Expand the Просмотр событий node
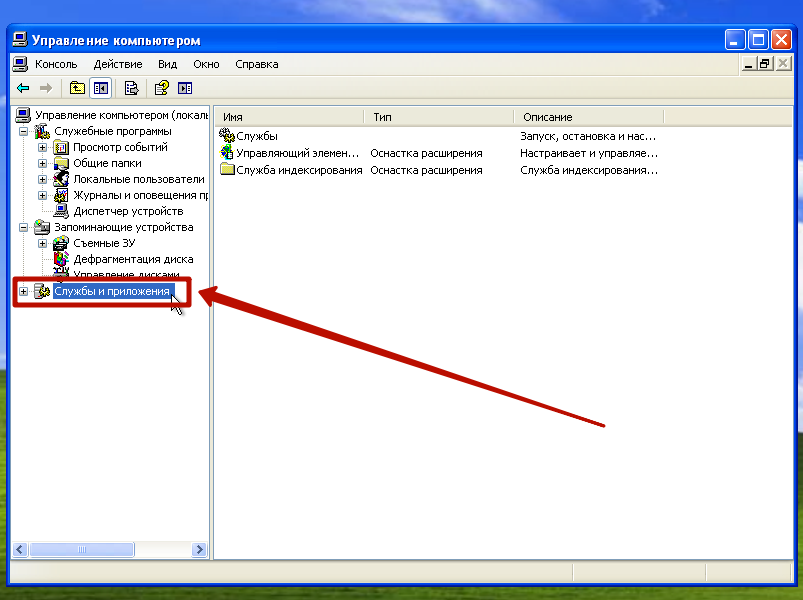This screenshot has width=803, height=600. click(42, 147)
